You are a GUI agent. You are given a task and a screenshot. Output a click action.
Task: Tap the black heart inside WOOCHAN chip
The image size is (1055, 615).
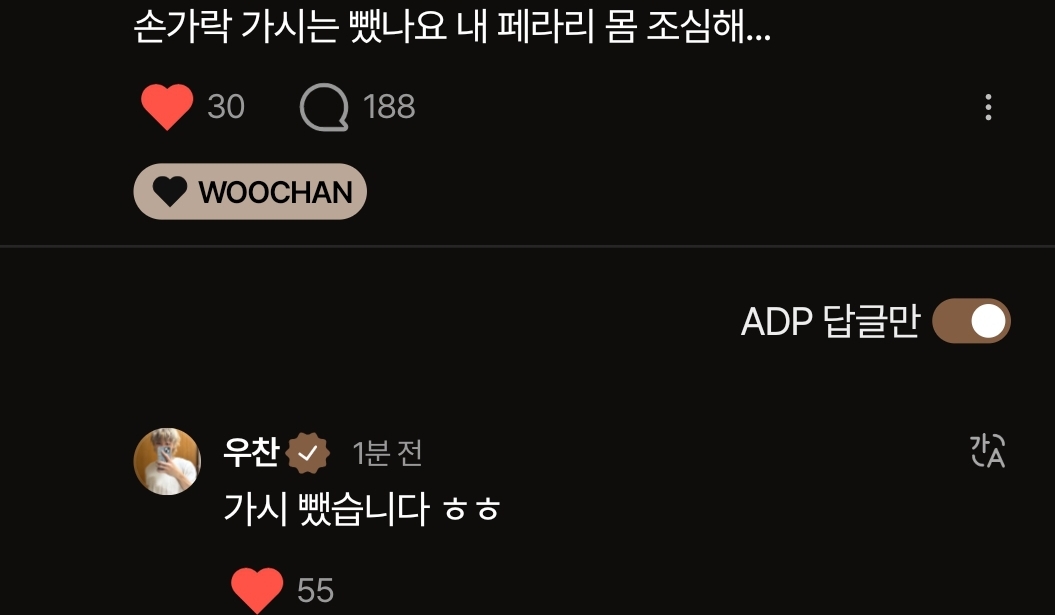coord(170,192)
